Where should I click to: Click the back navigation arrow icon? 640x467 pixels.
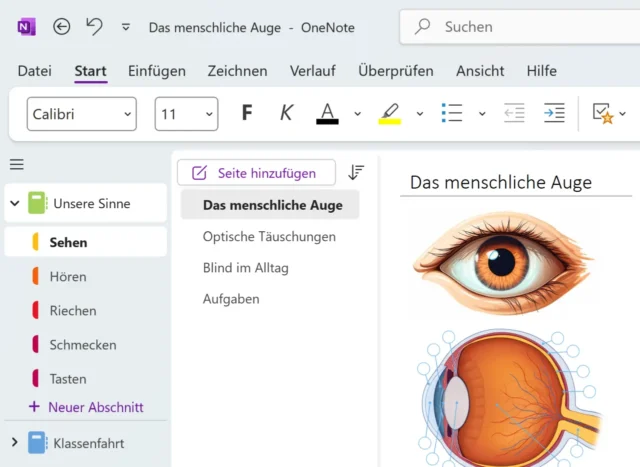[x=62, y=27]
